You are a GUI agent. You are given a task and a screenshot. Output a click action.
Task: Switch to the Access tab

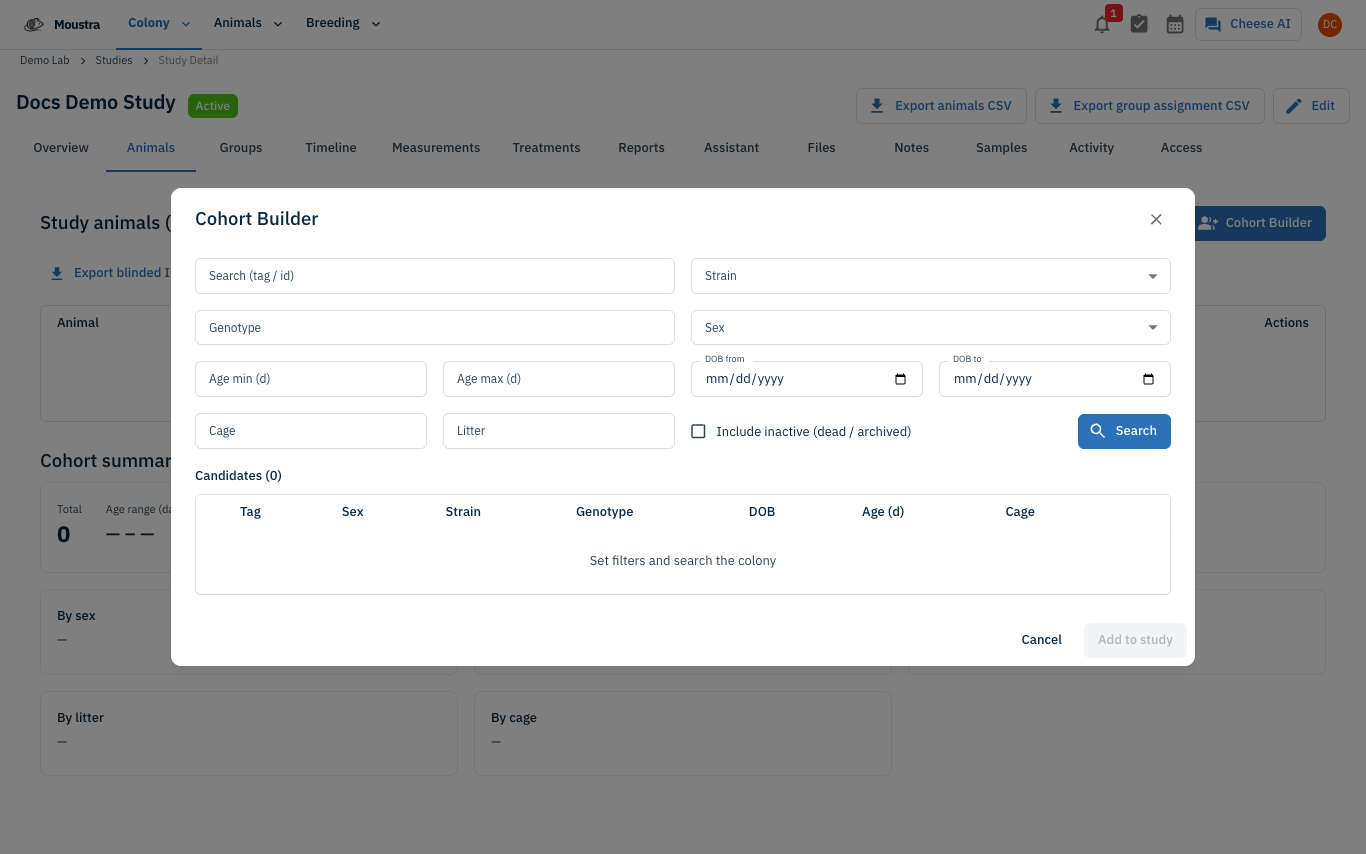point(1181,148)
